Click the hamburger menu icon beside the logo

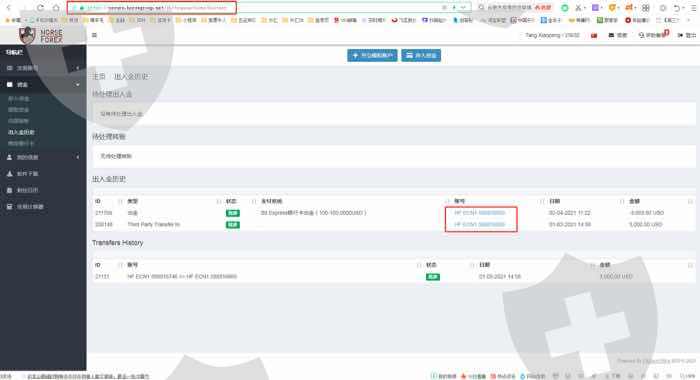click(x=94, y=35)
